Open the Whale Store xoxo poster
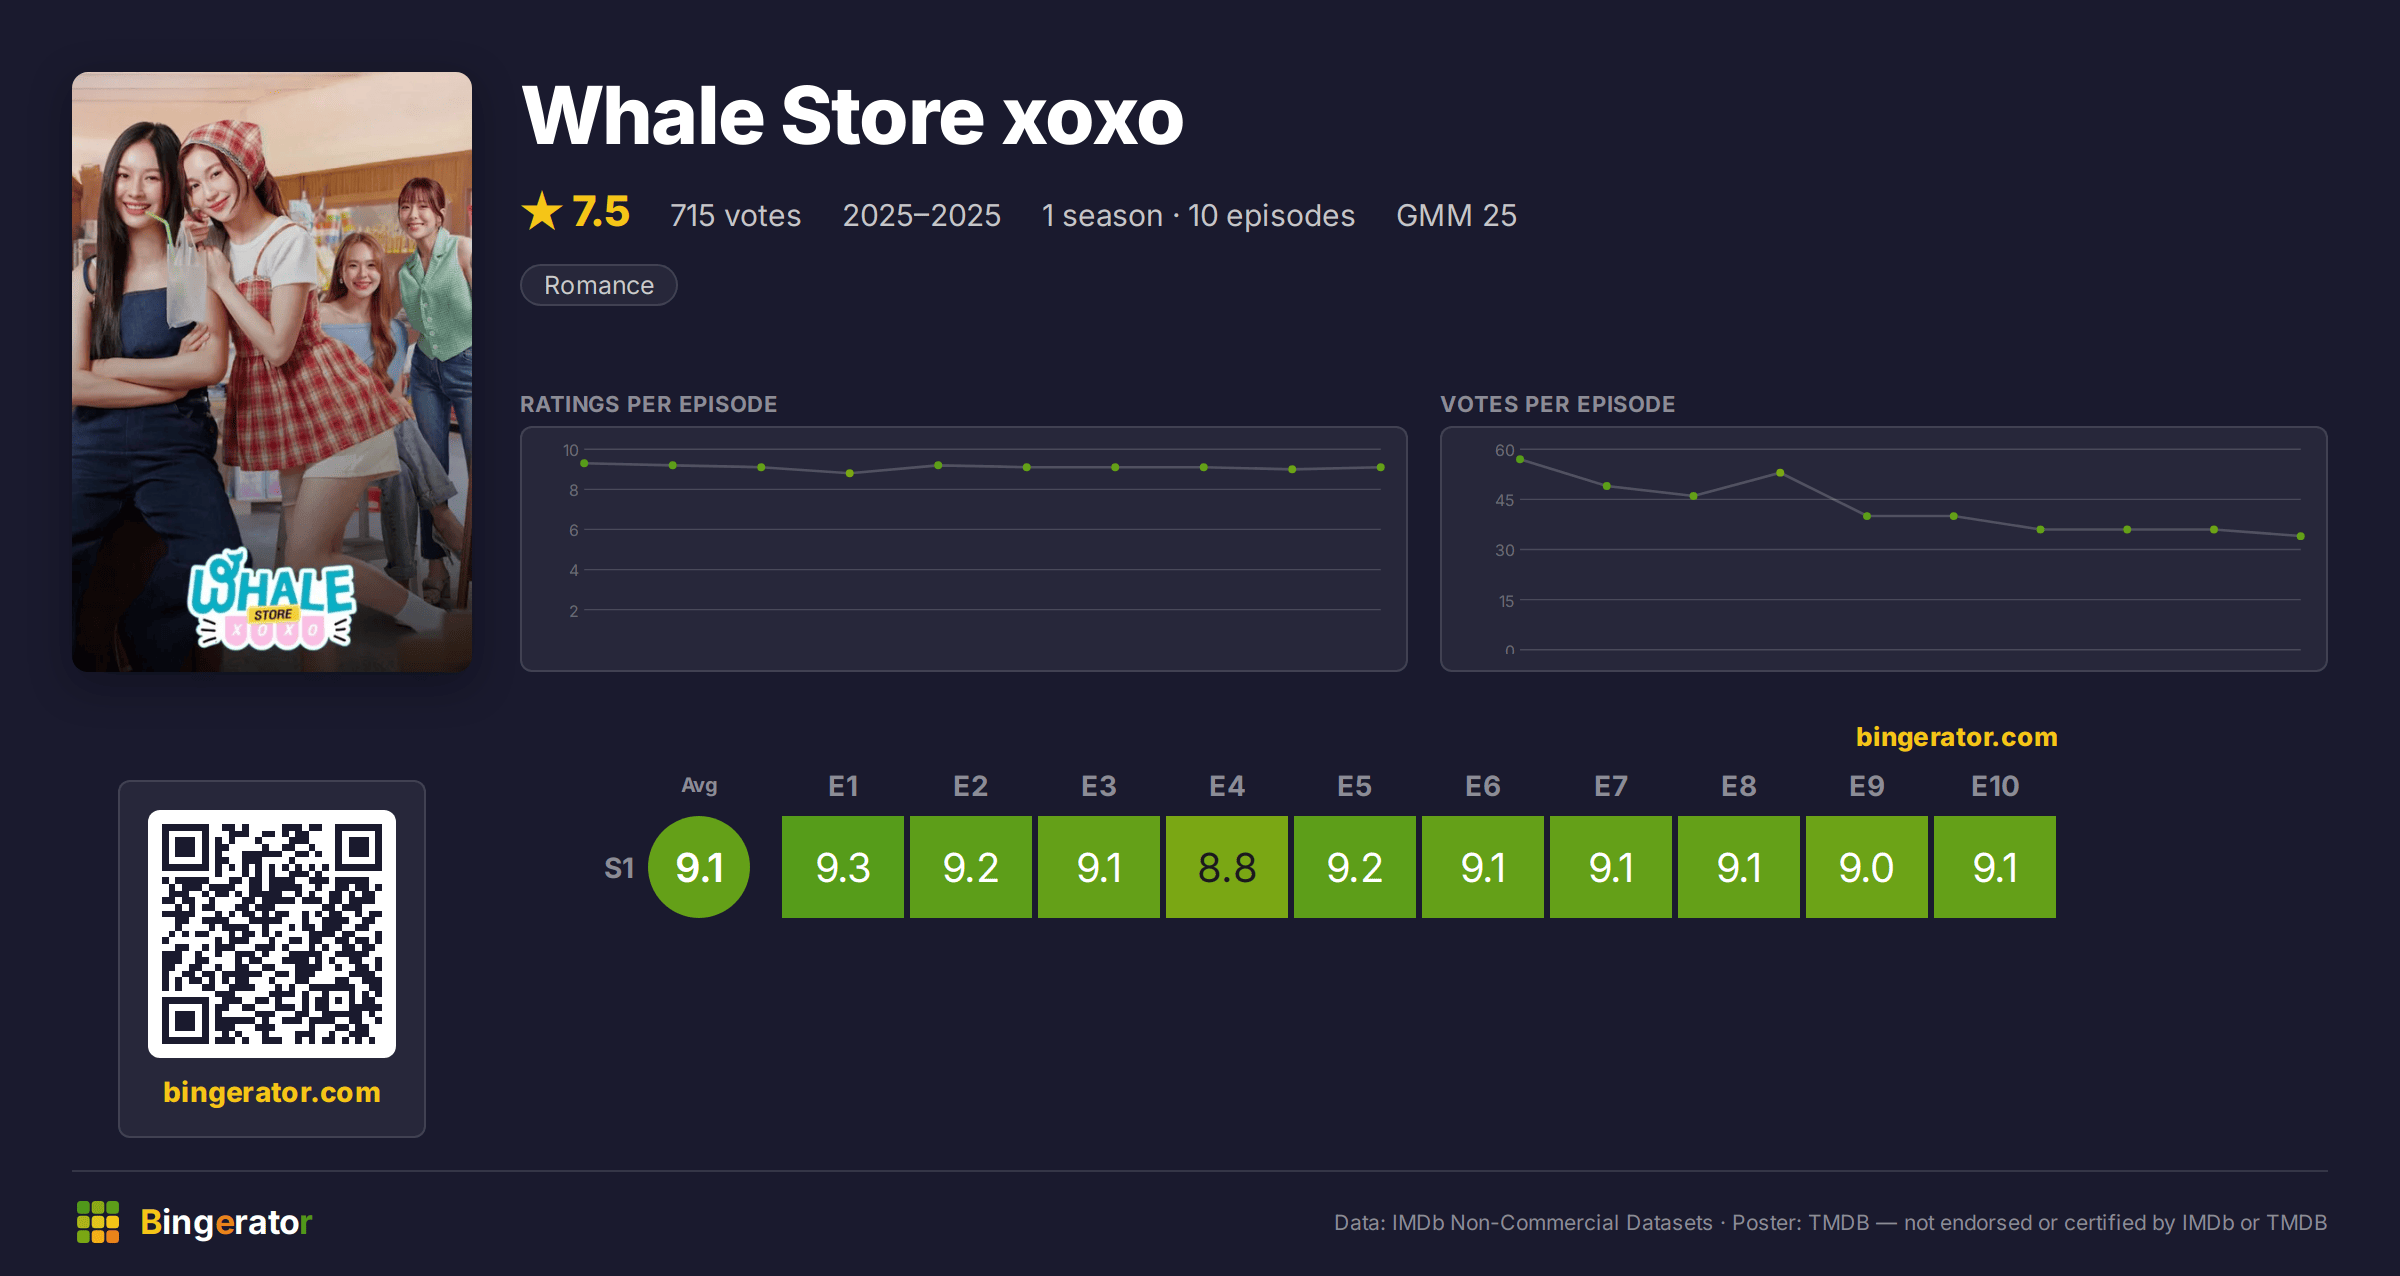The height and width of the screenshot is (1276, 2400). pyautogui.click(x=272, y=372)
